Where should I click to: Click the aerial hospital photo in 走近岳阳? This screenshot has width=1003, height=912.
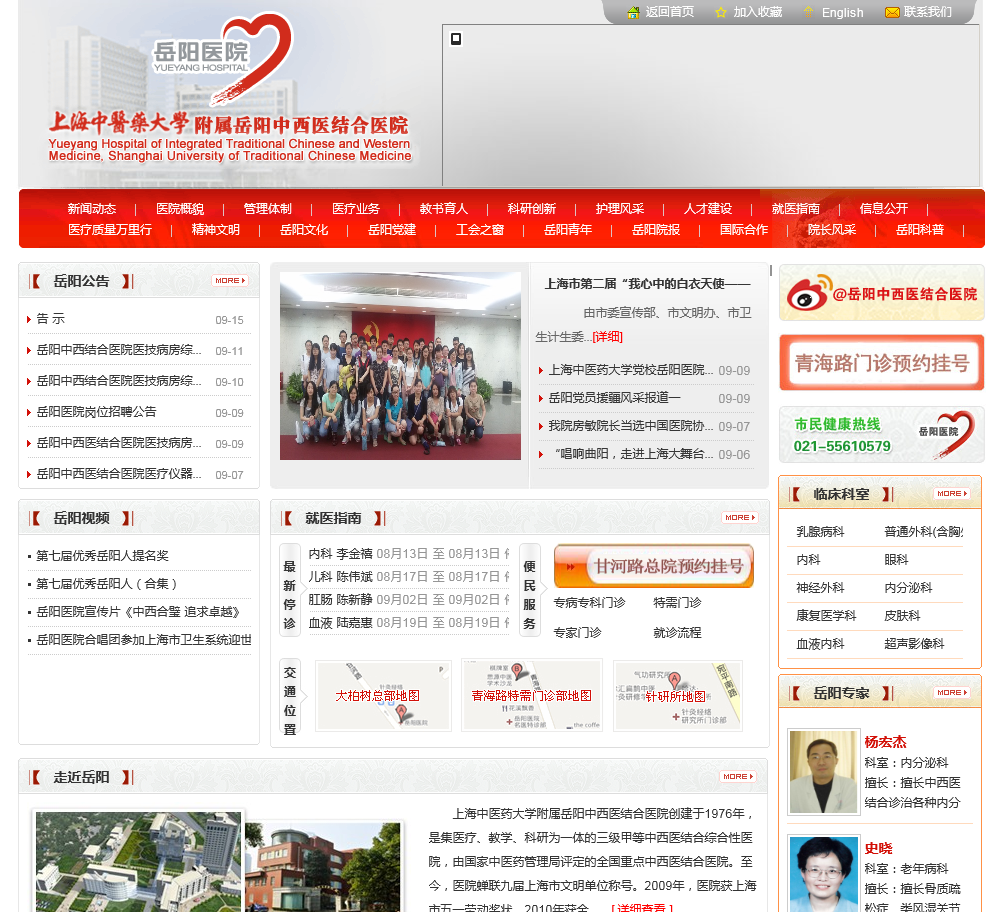[139, 861]
